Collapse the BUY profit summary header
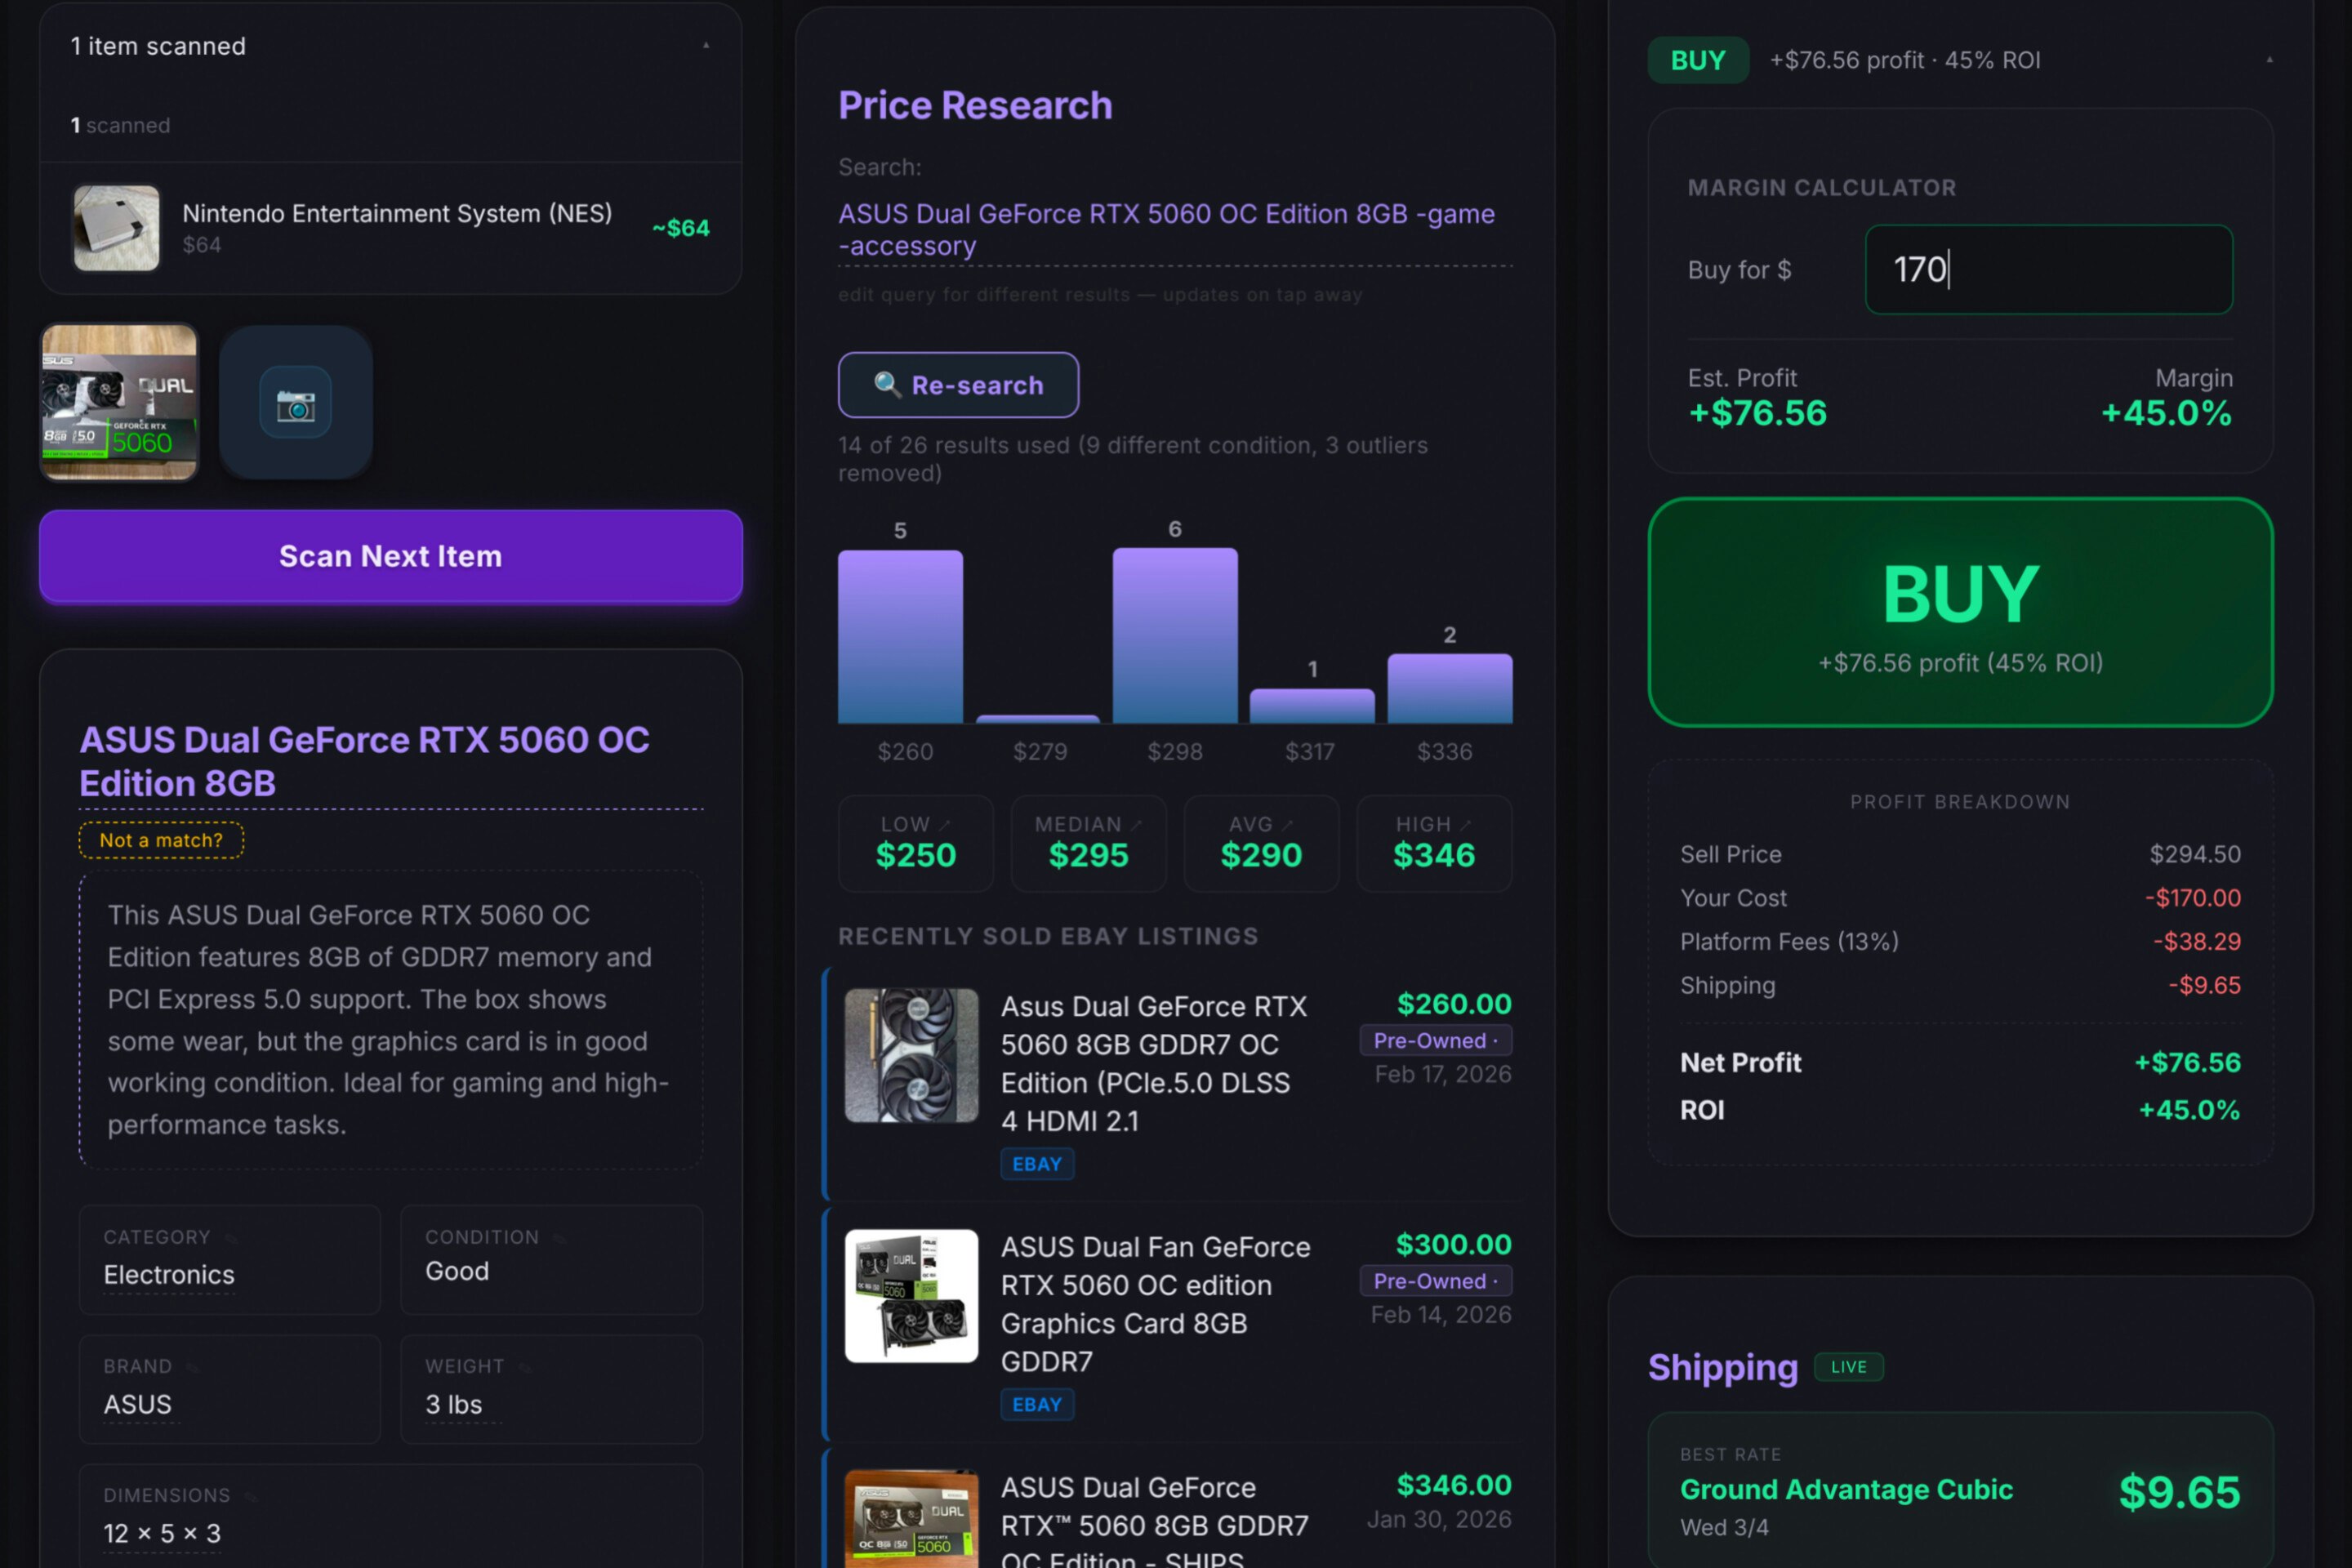 [x=2269, y=60]
